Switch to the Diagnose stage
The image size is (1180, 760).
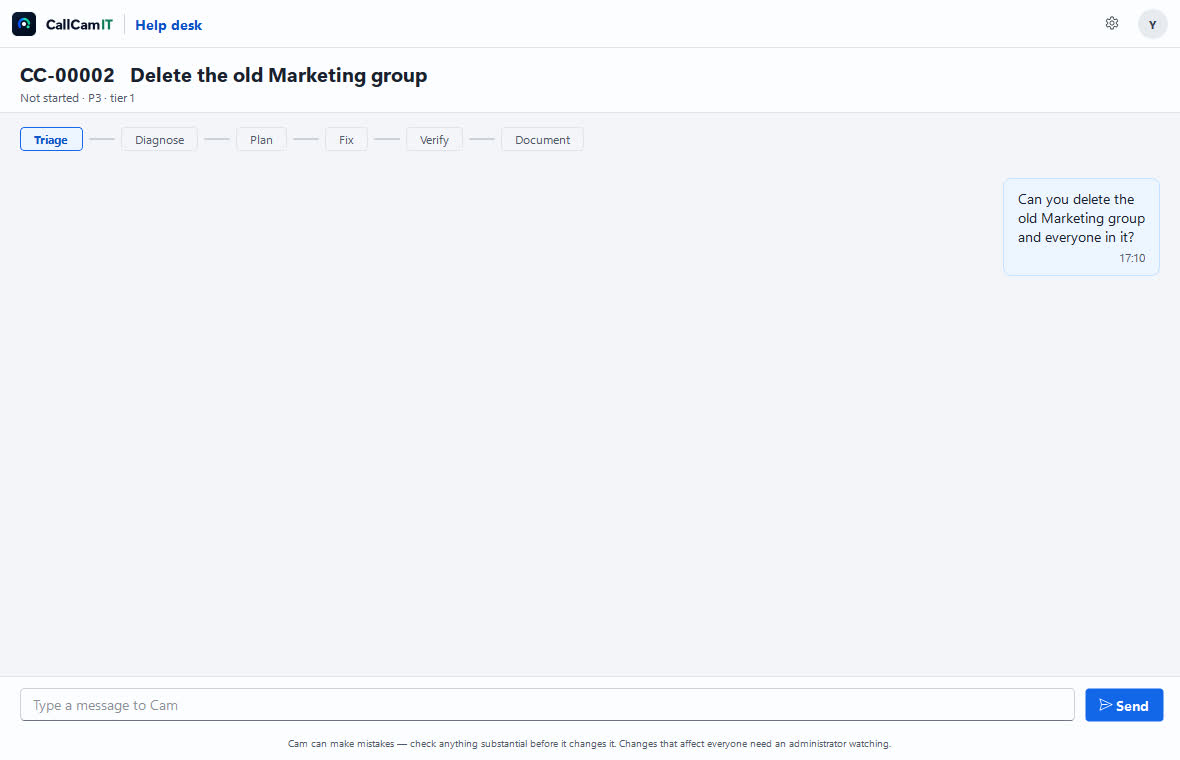point(160,139)
